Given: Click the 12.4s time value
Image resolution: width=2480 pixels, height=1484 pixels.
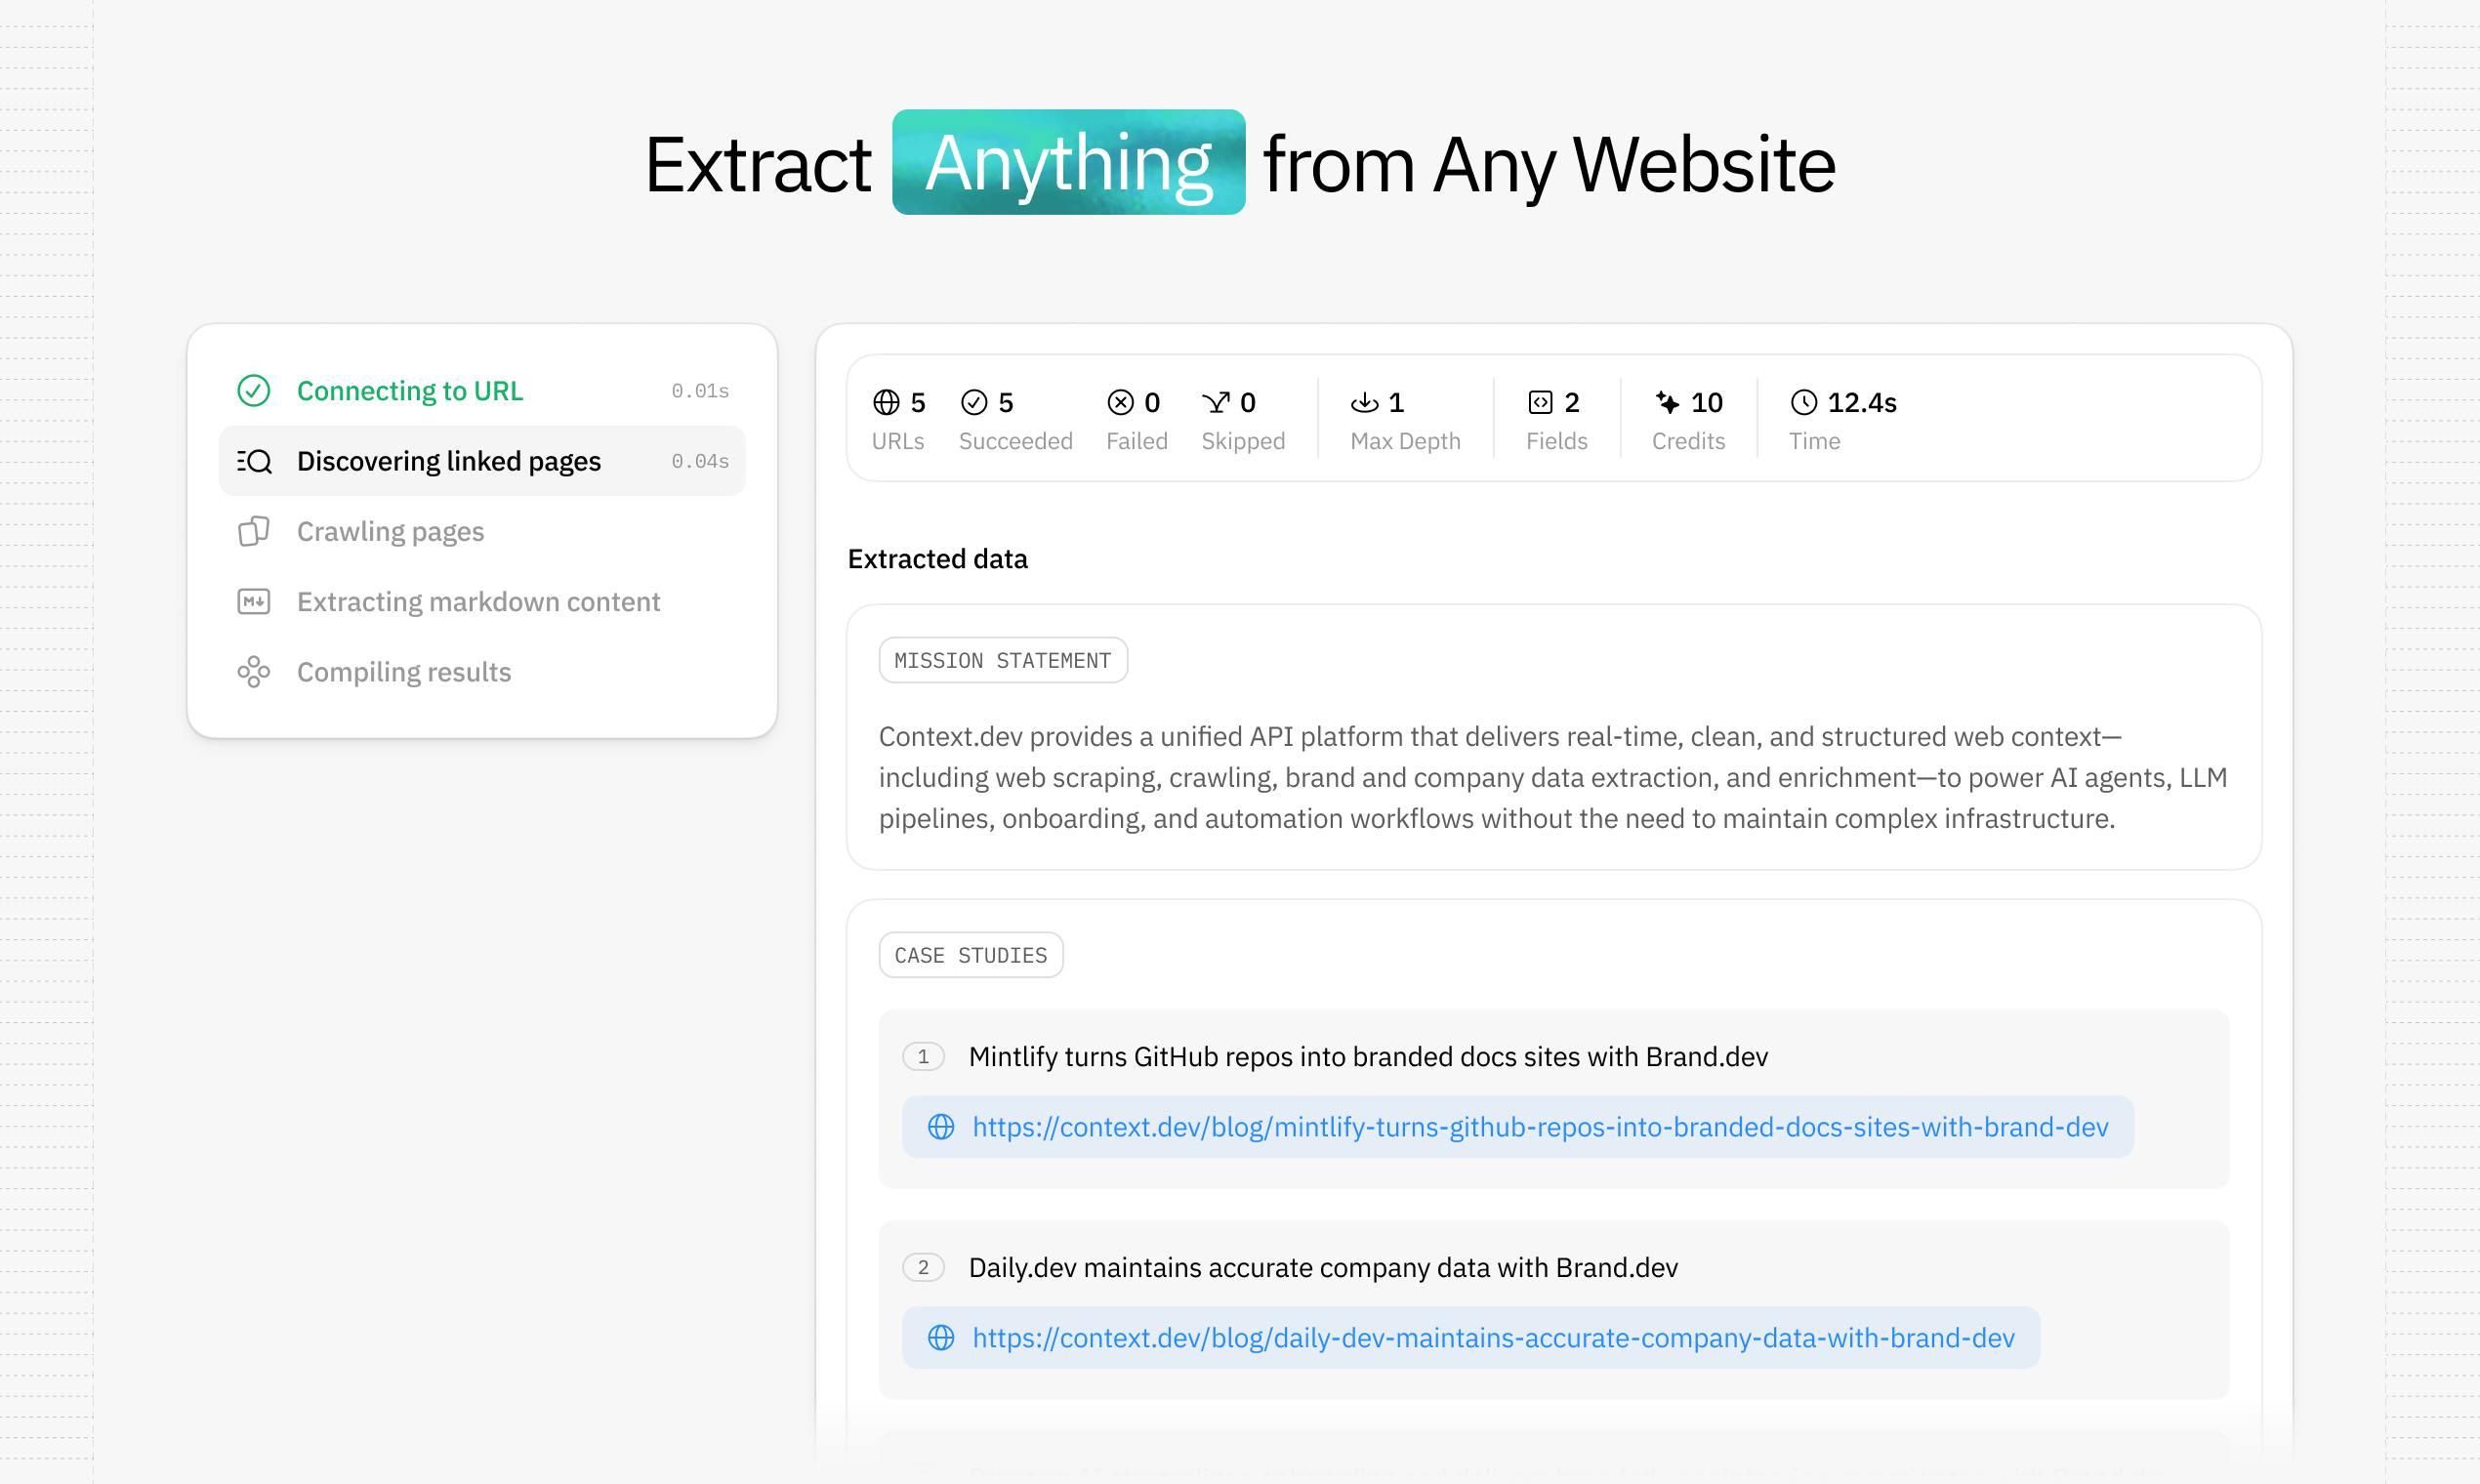Looking at the screenshot, I should (x=1862, y=402).
